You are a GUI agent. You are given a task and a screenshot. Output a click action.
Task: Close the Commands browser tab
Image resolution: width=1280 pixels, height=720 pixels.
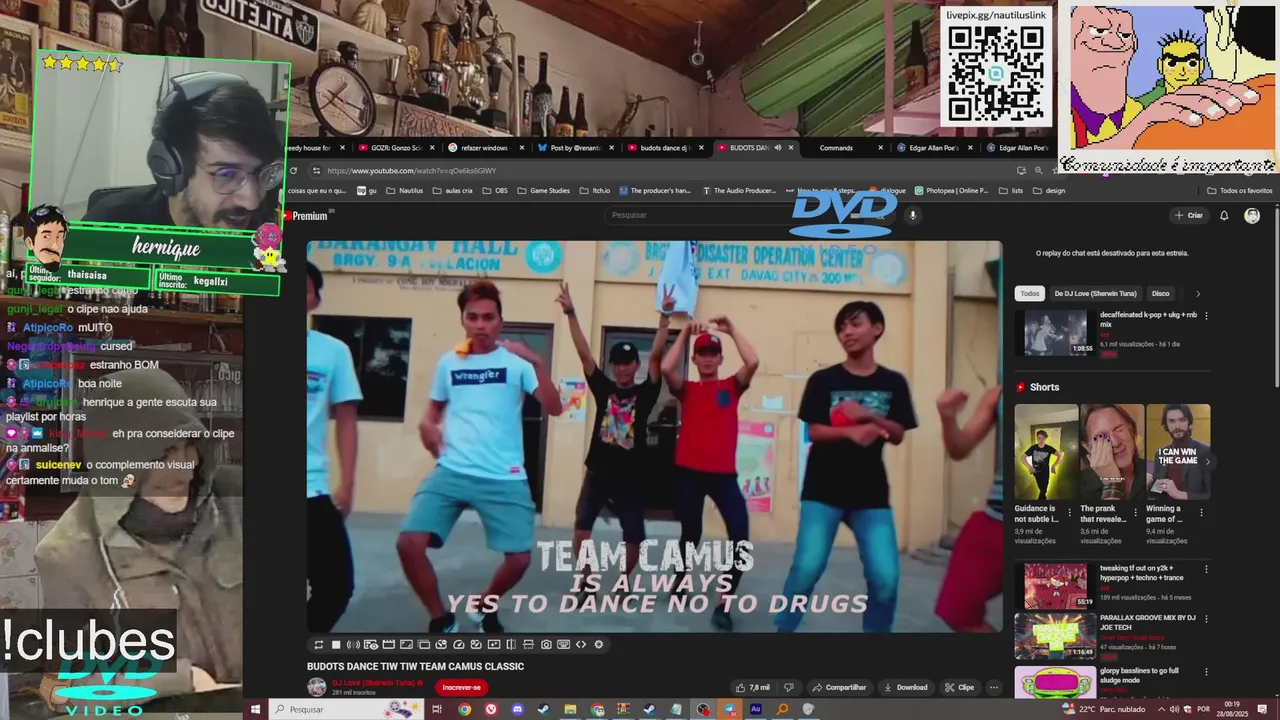point(880,148)
